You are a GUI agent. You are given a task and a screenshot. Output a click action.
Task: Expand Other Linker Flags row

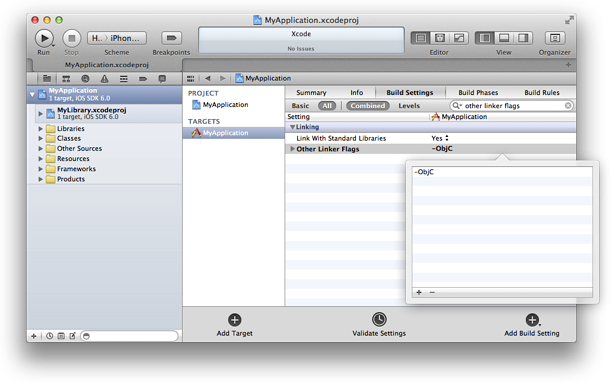pos(292,149)
